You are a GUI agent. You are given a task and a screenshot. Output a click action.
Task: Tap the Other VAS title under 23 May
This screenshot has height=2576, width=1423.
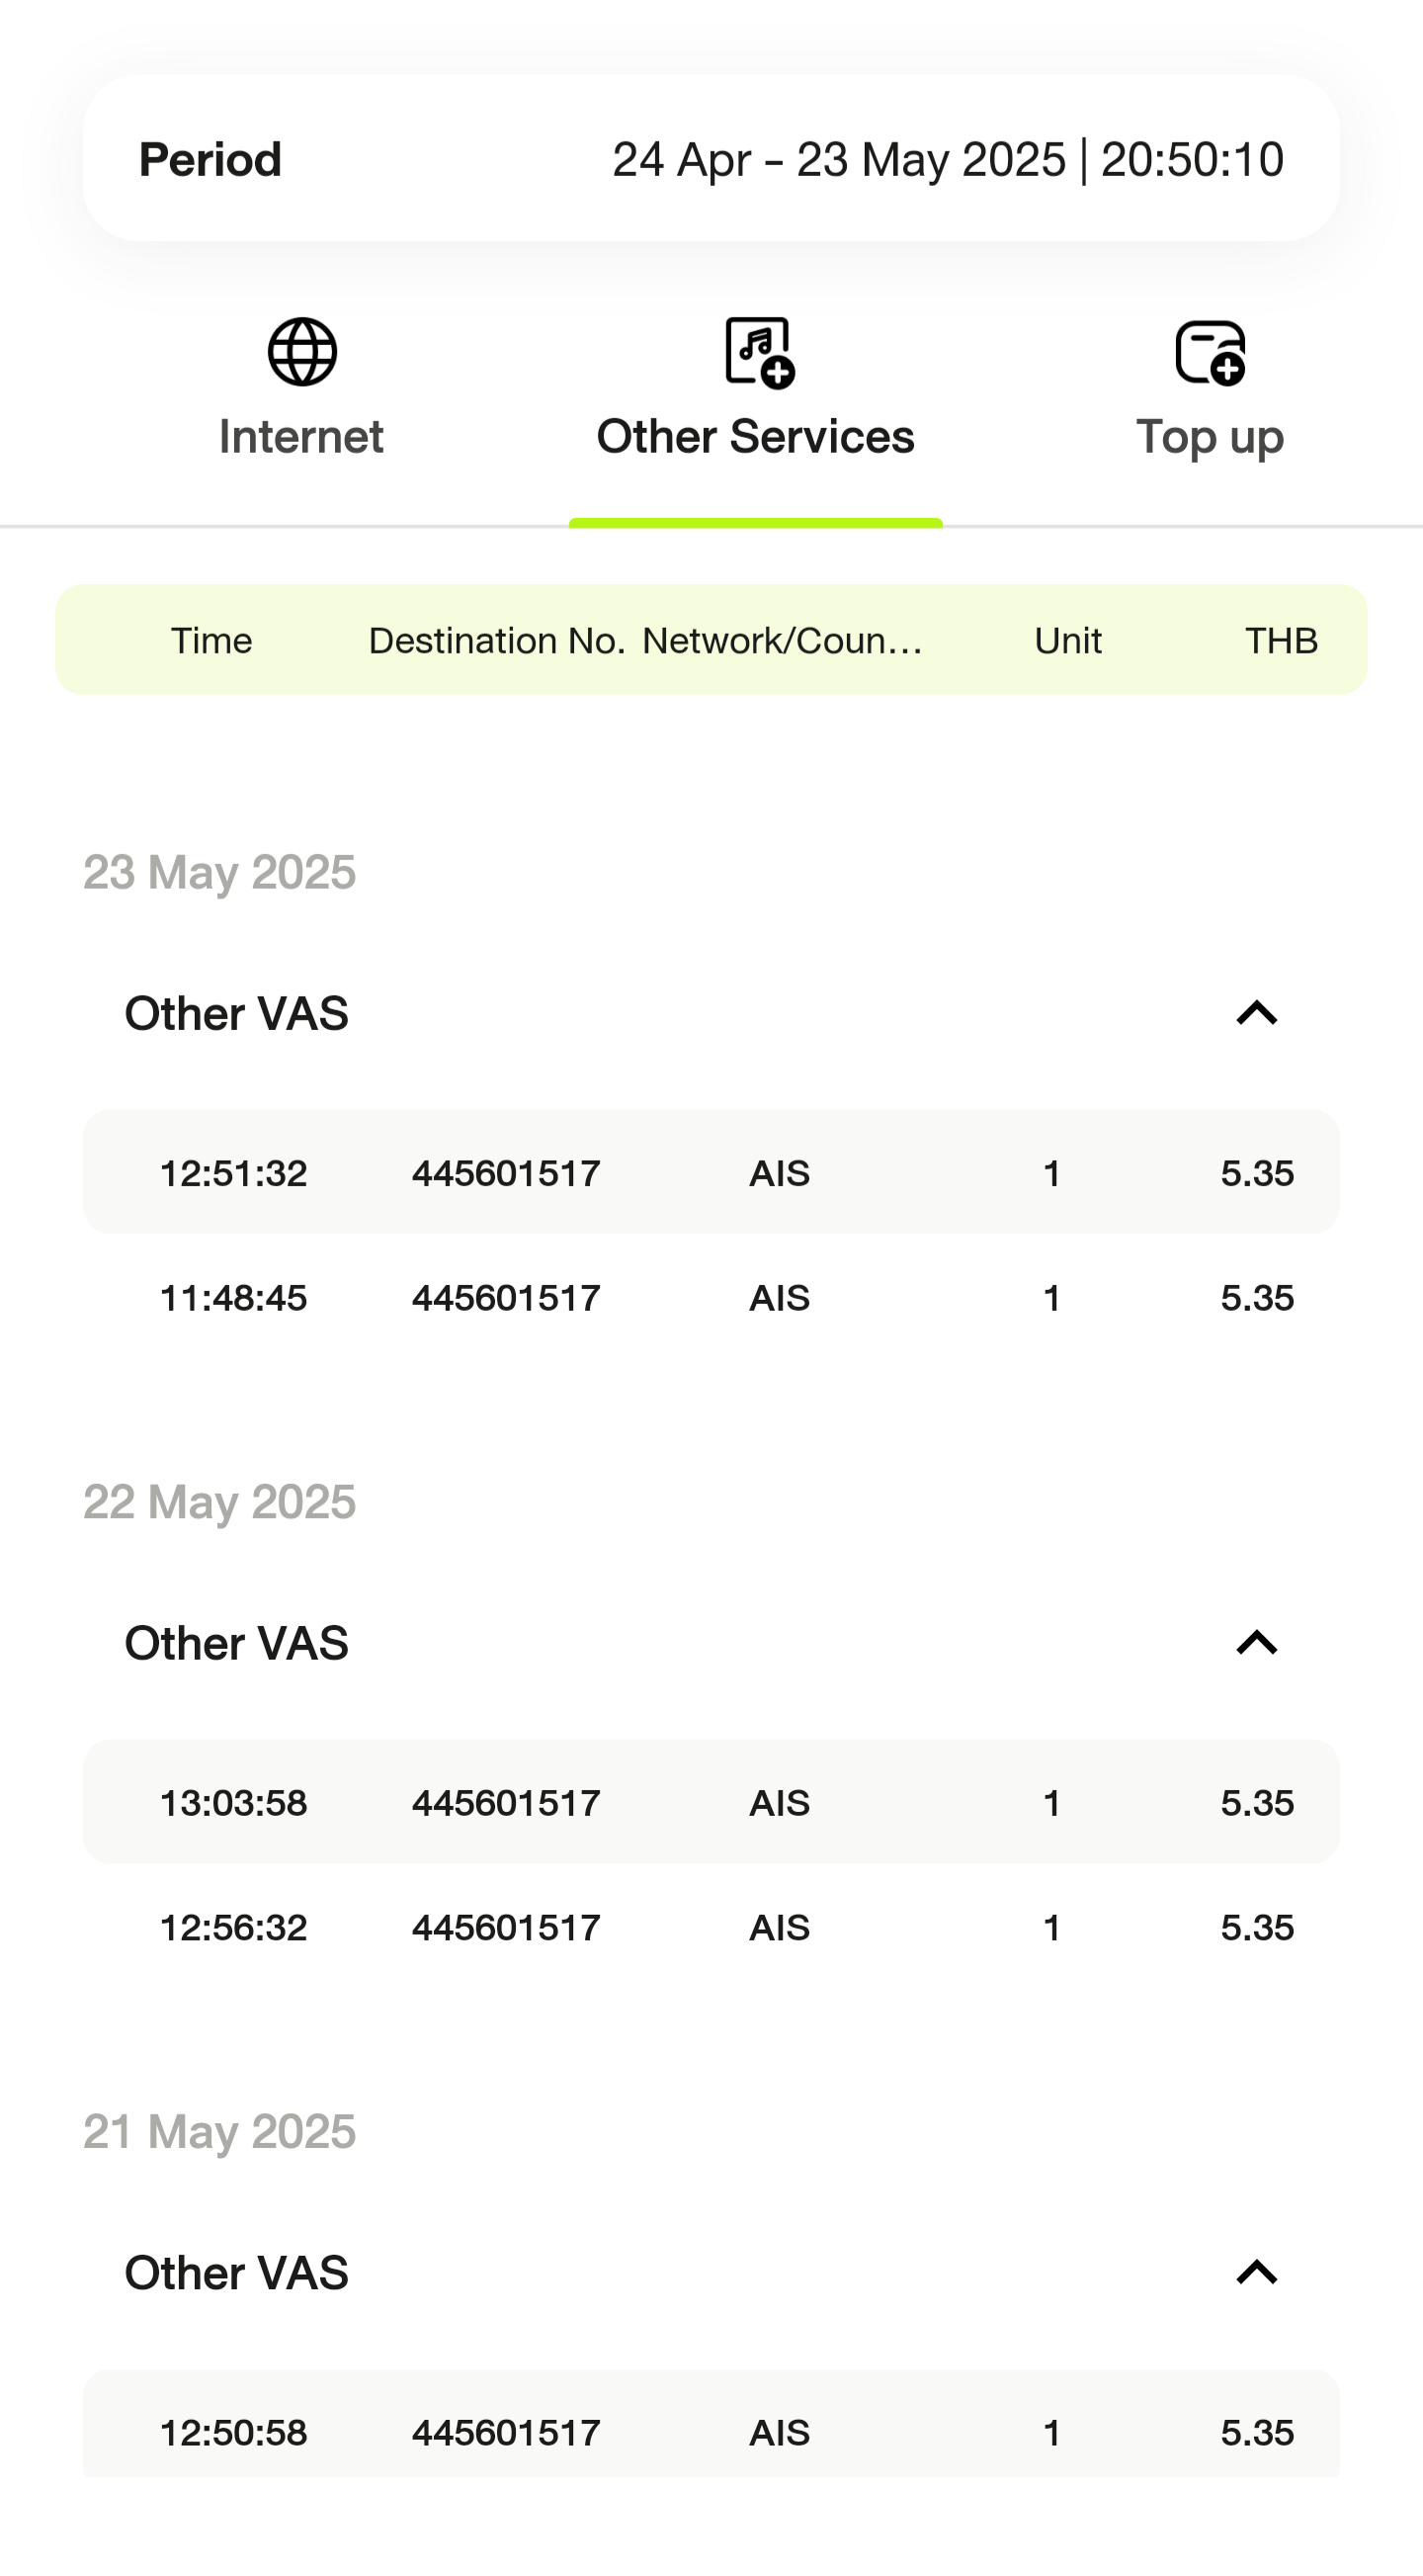pyautogui.click(x=237, y=1013)
